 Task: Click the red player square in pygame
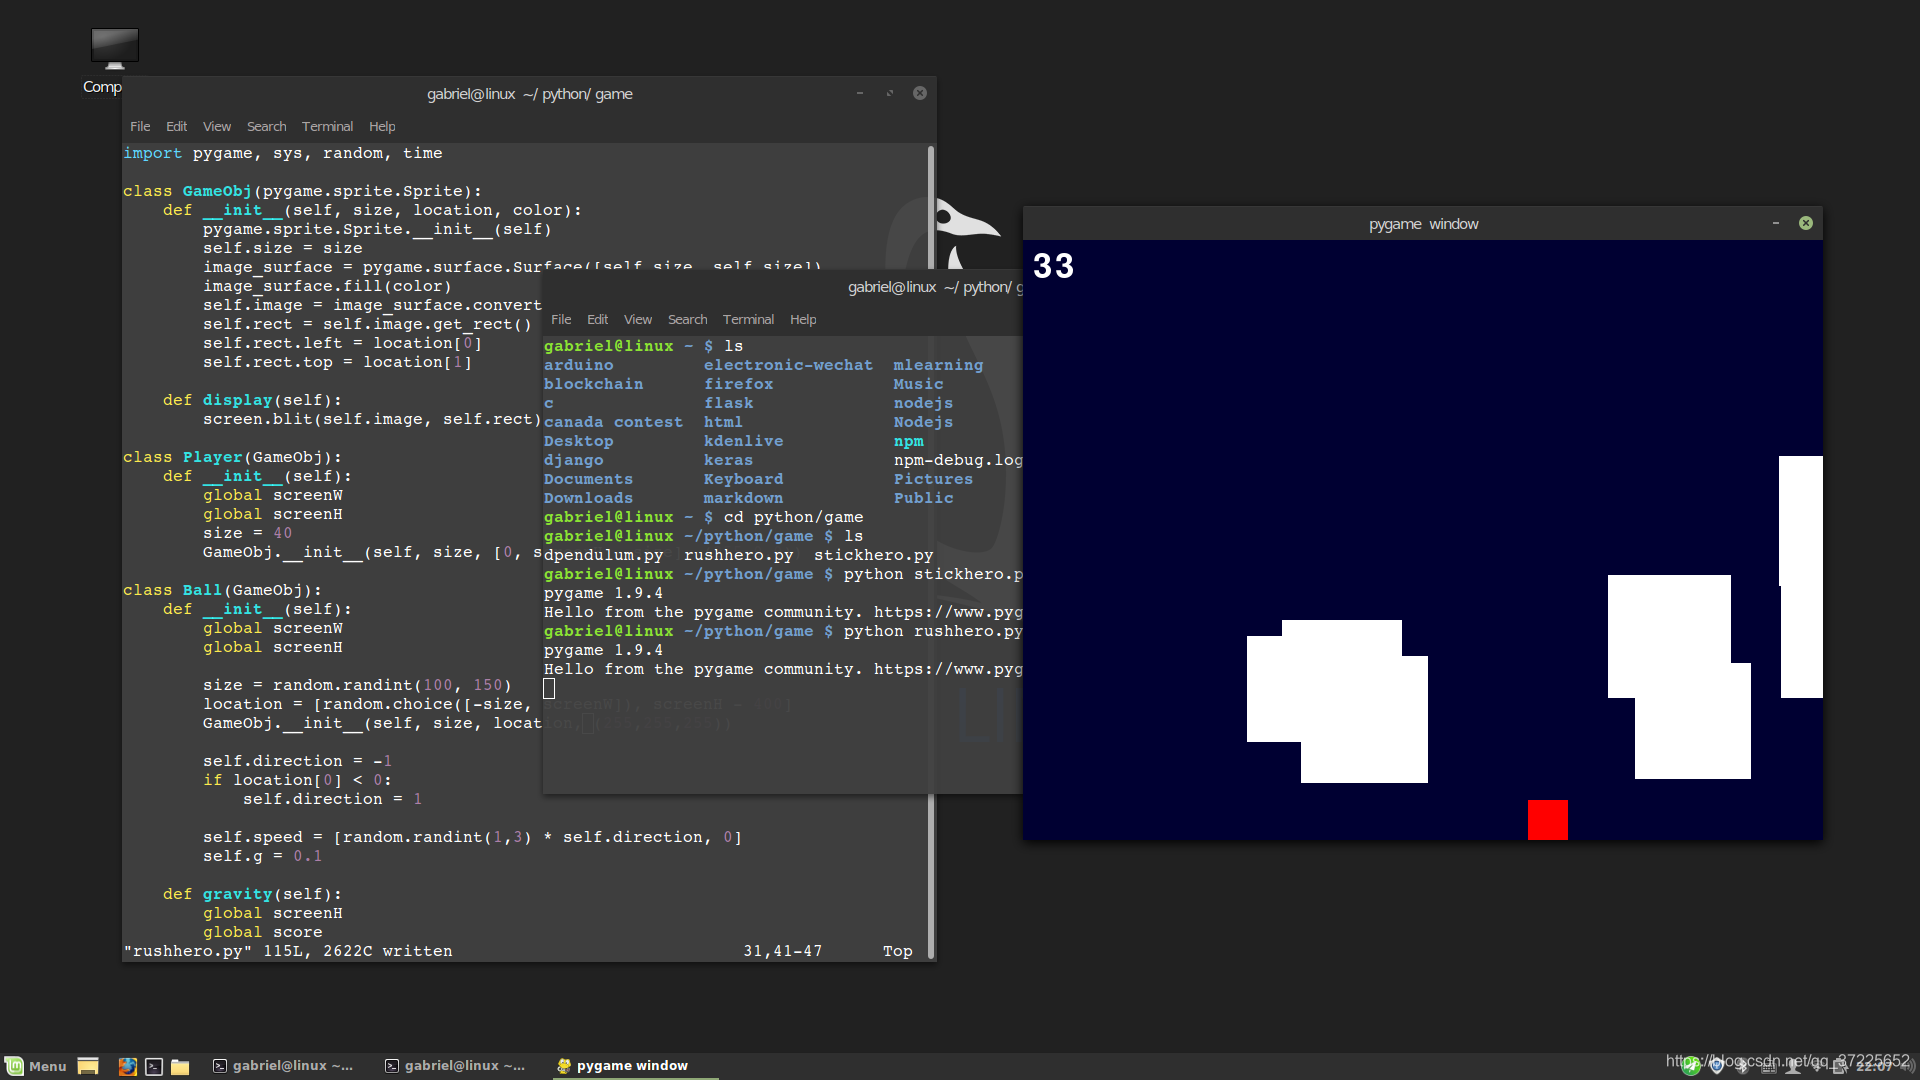(x=1548, y=819)
